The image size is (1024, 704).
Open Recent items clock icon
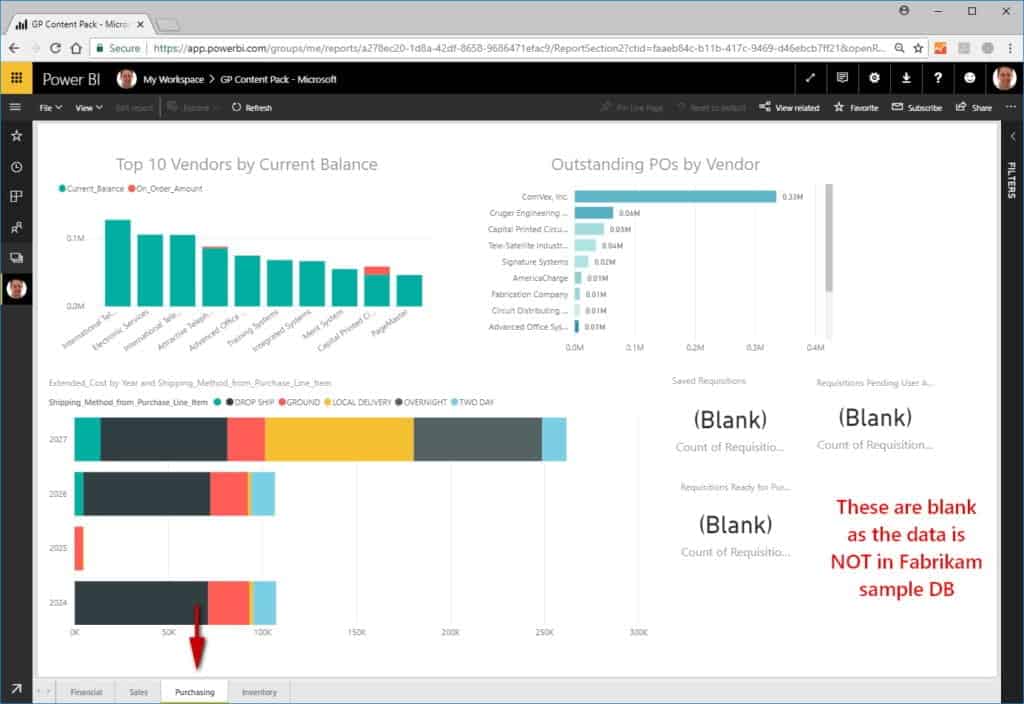click(15, 165)
